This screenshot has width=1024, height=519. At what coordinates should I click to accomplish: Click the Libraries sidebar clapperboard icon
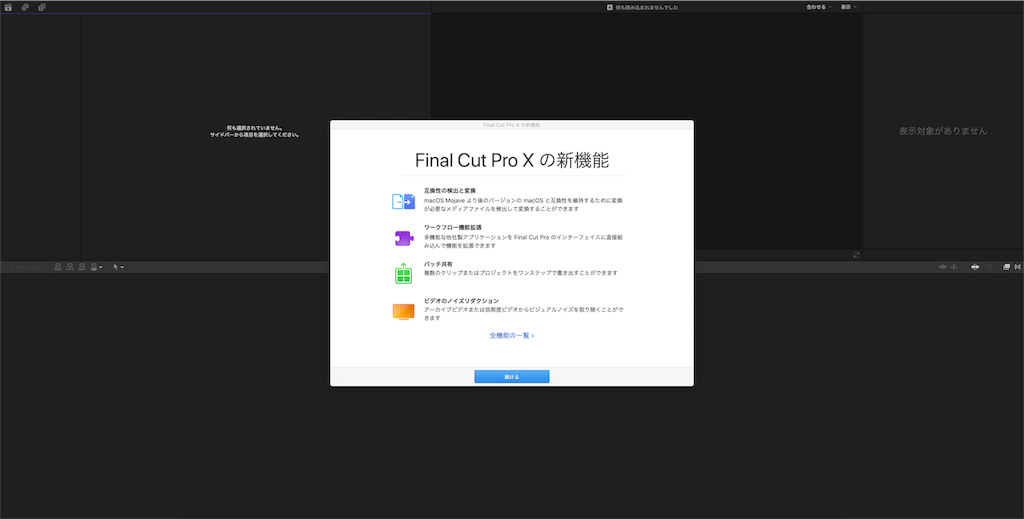tap(8, 7)
